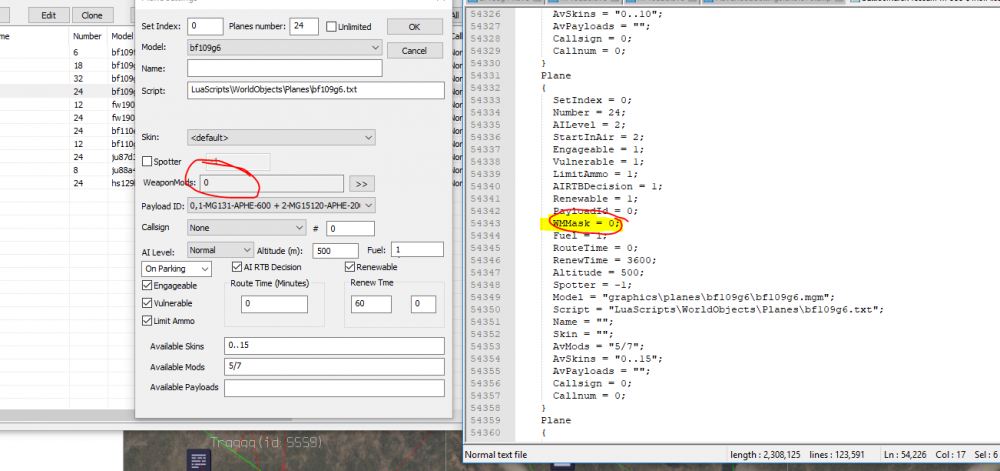This screenshot has height=471, width=1000.
Task: Enable the Spotter checkbox
Action: [x=147, y=162]
